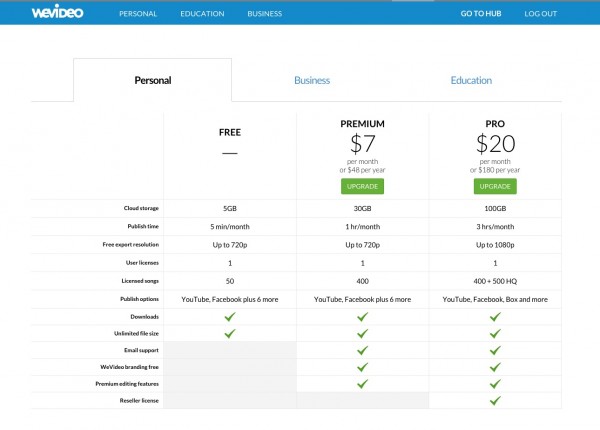Image resolution: width=600 pixels, height=430 pixels.
Task: Click Premium editing features checkmark, Premium column
Action: (362, 384)
